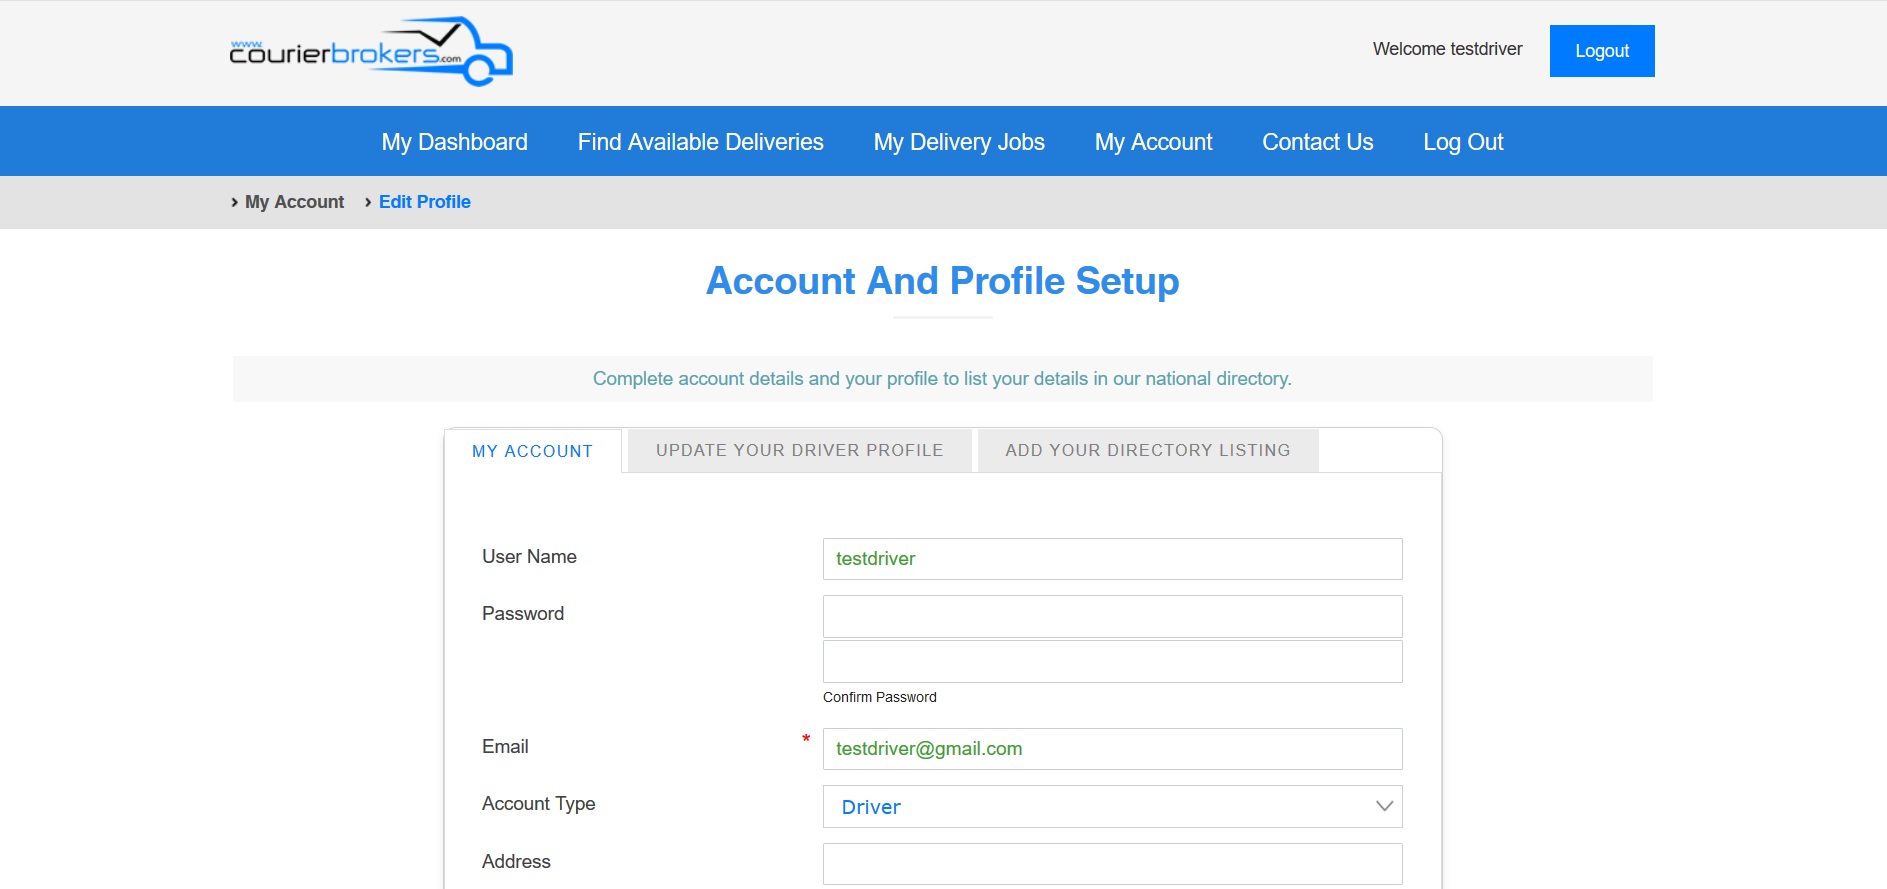Switch to Update Your Driver Profile tab
1887x889 pixels.
tap(799, 450)
